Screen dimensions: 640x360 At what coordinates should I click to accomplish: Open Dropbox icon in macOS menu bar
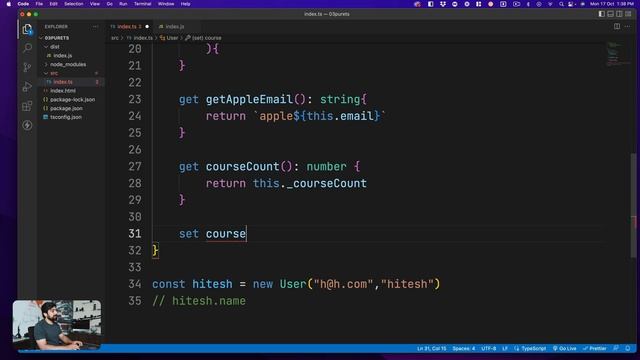point(443,4)
